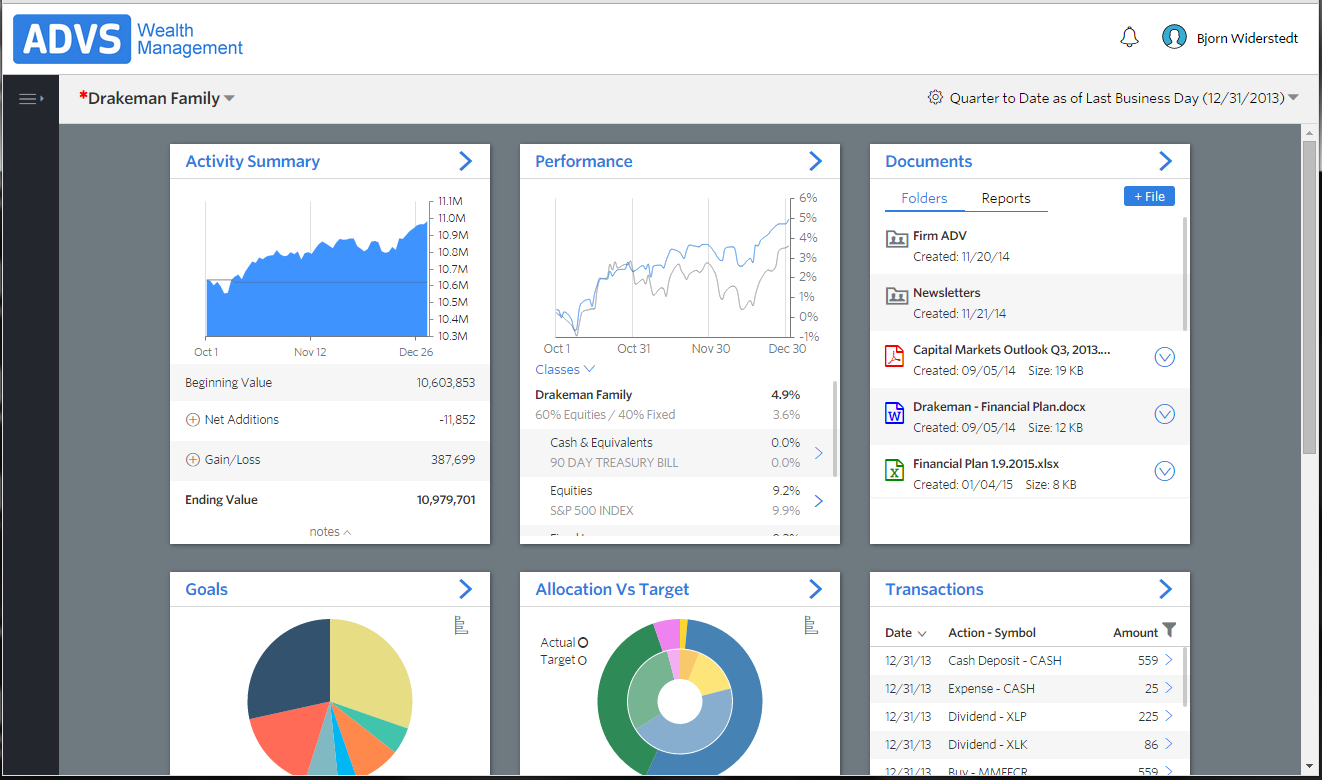Filter transactions with funnel icon

(1170, 630)
